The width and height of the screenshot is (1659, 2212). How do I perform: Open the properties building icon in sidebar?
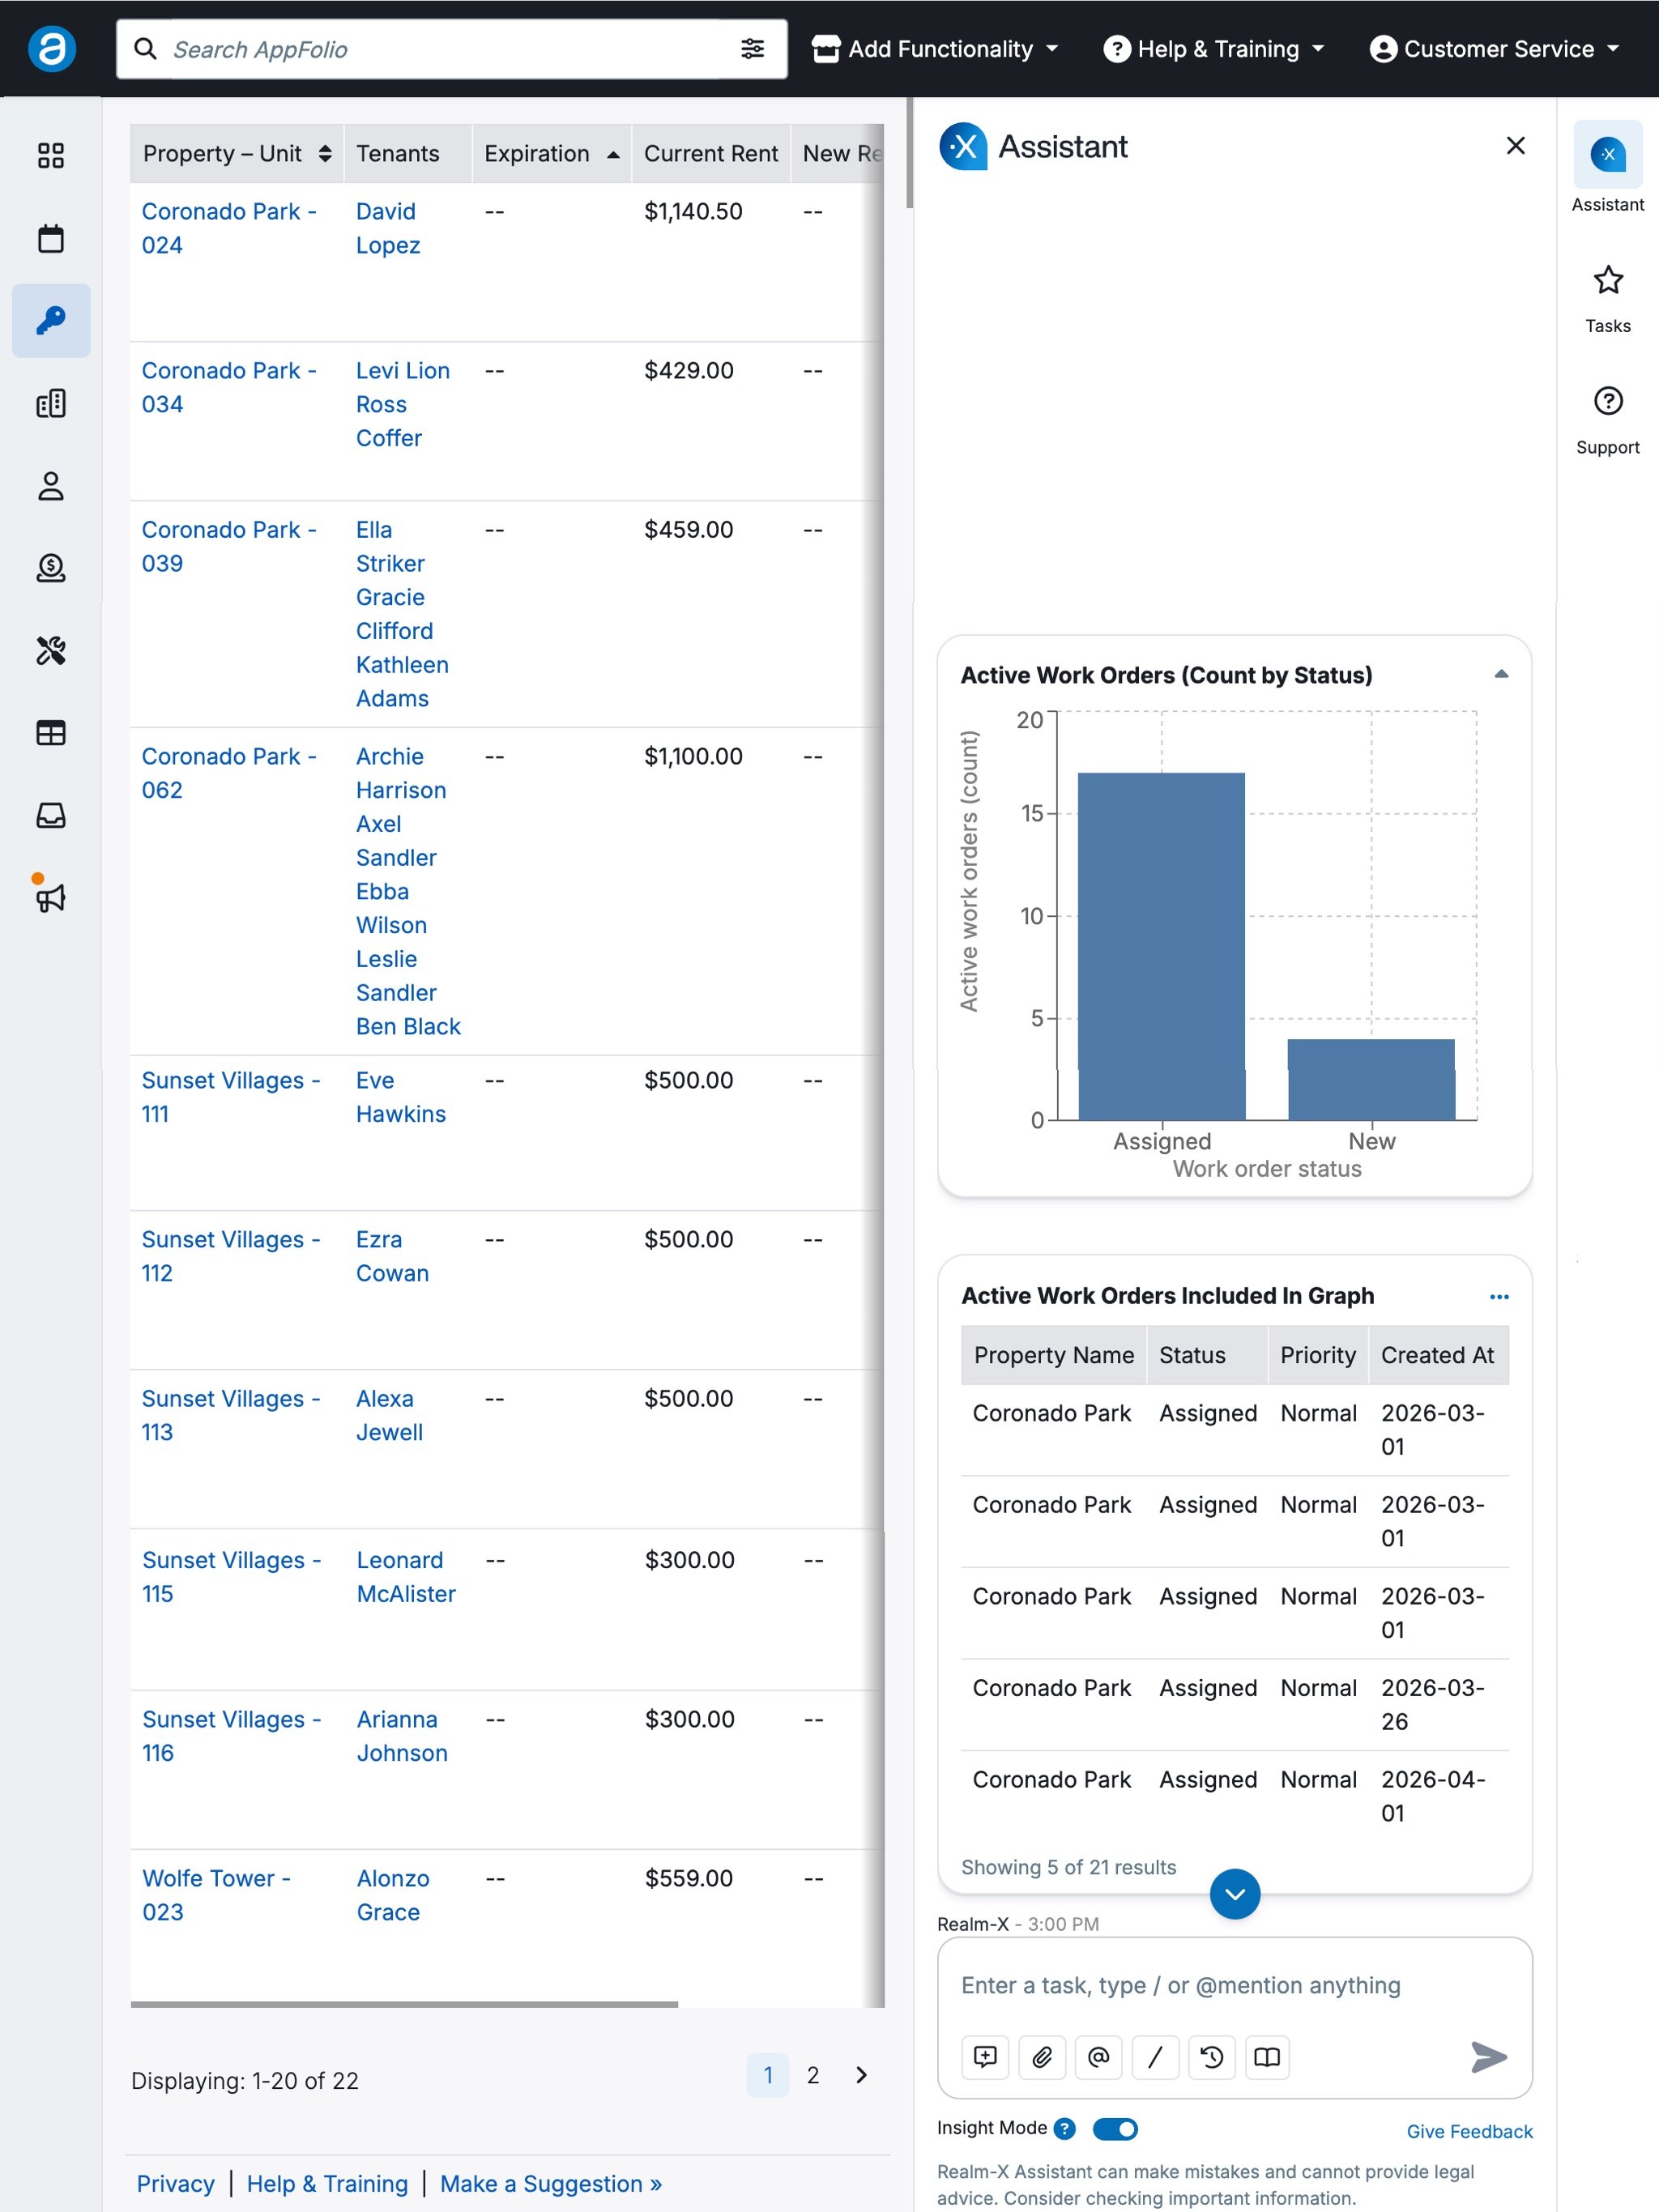pos(51,403)
